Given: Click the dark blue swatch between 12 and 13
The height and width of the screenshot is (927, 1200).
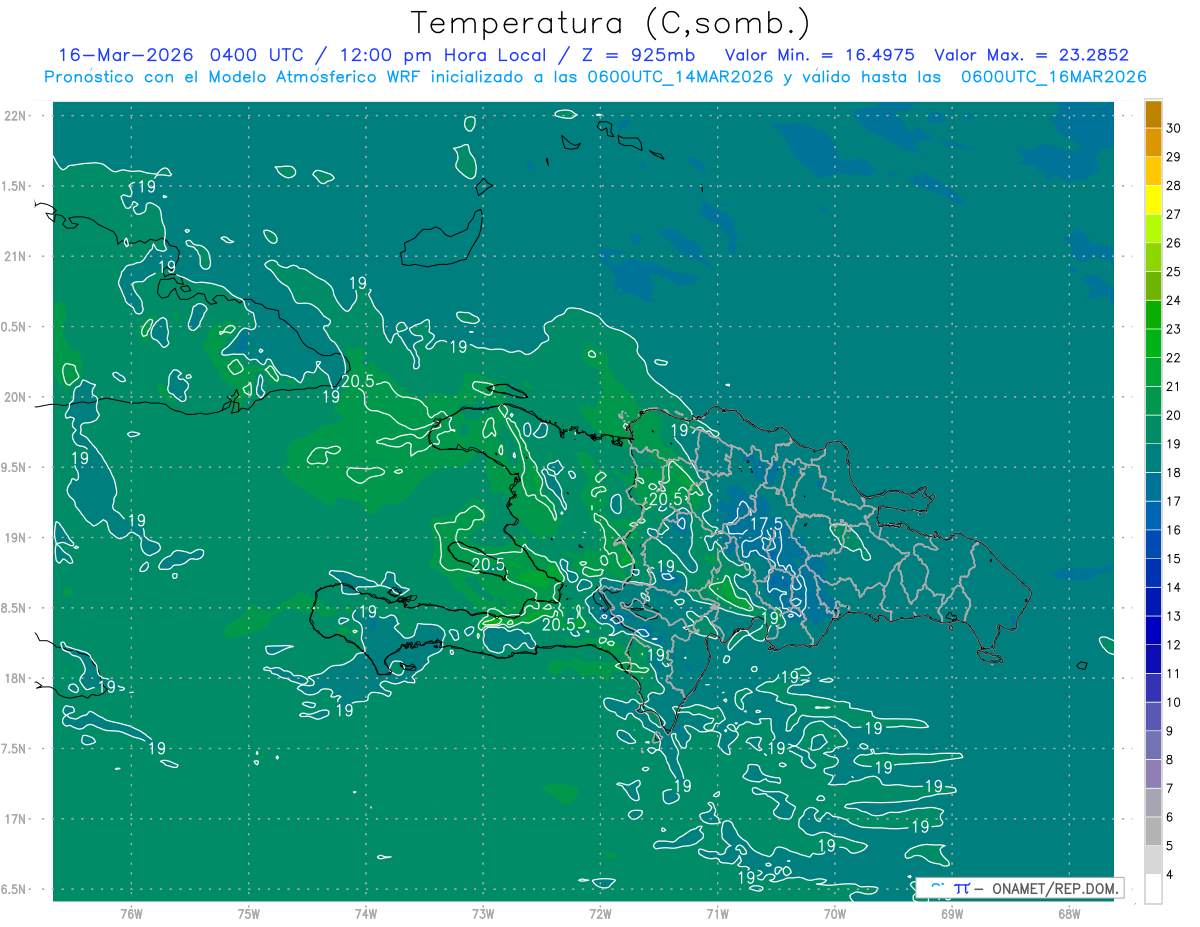Looking at the screenshot, I should pyautogui.click(x=1153, y=631).
